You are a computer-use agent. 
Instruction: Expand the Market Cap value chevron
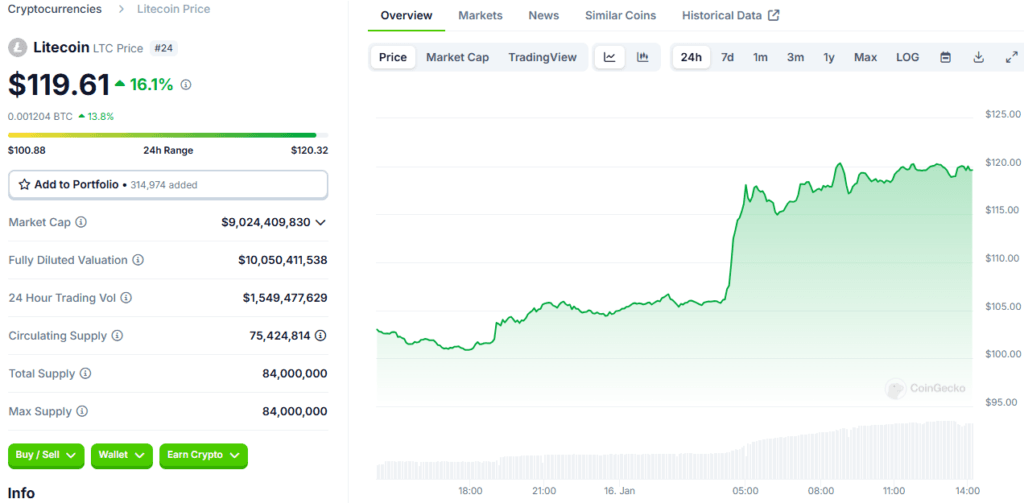tap(321, 223)
